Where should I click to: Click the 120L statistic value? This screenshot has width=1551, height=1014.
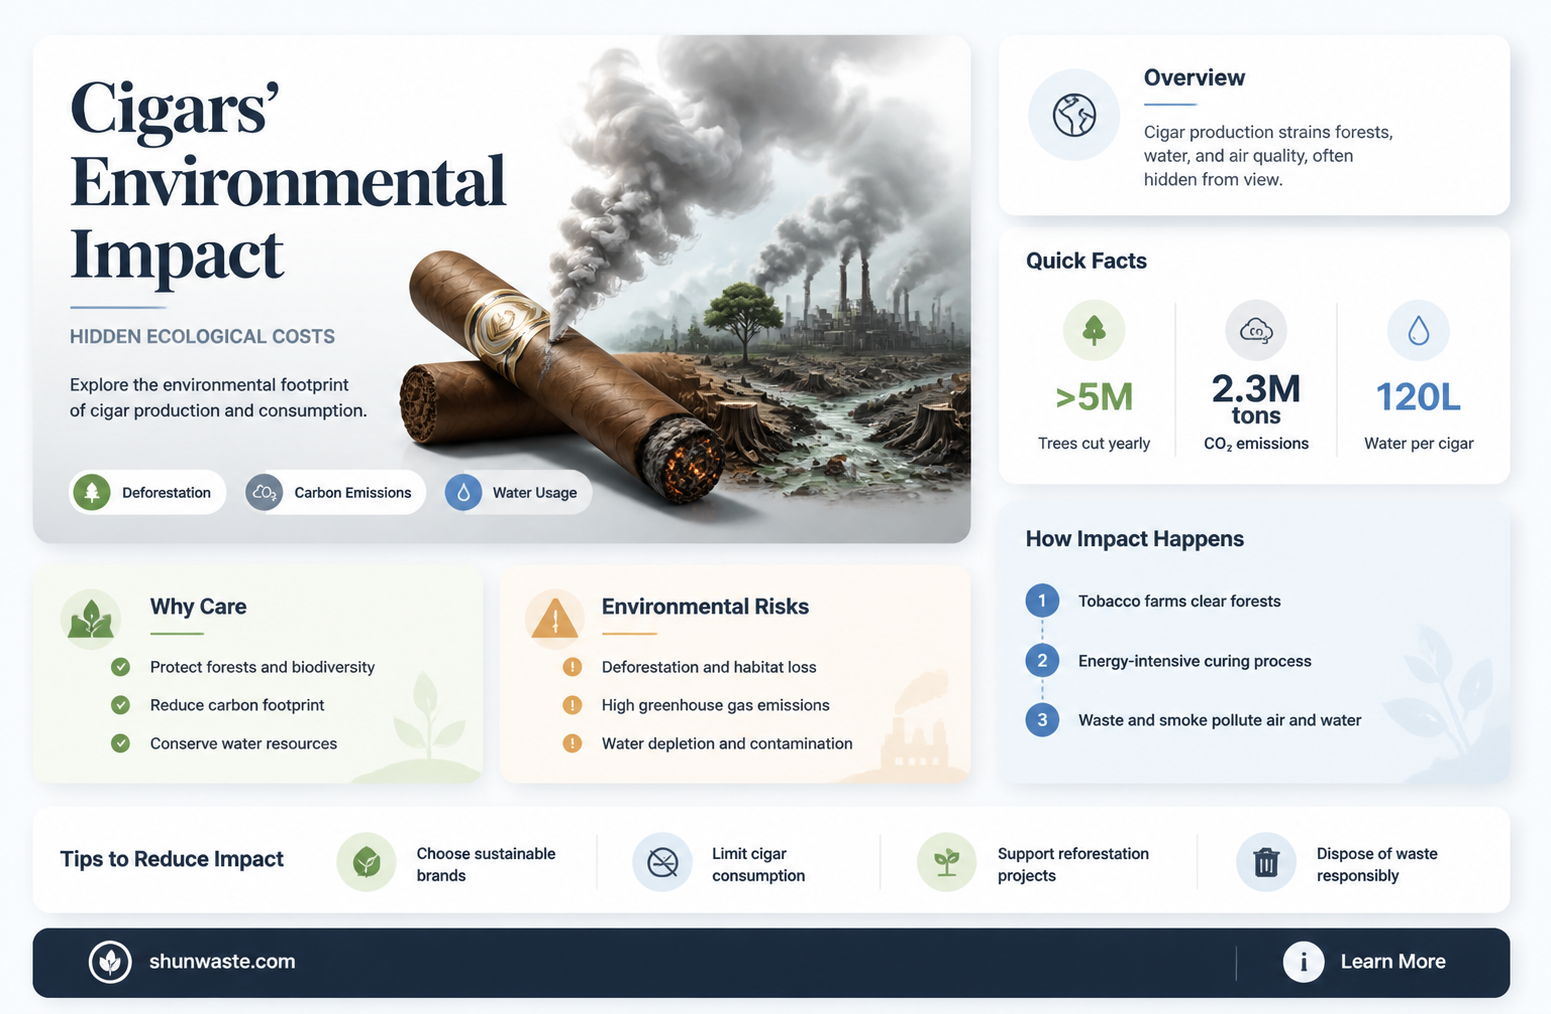(x=1418, y=397)
